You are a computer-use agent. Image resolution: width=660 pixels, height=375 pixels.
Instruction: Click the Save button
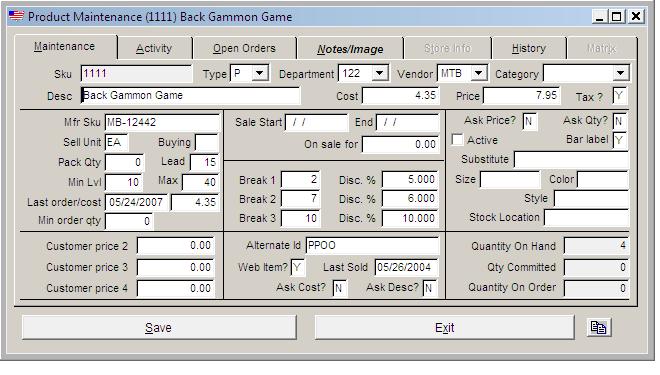pos(159,327)
